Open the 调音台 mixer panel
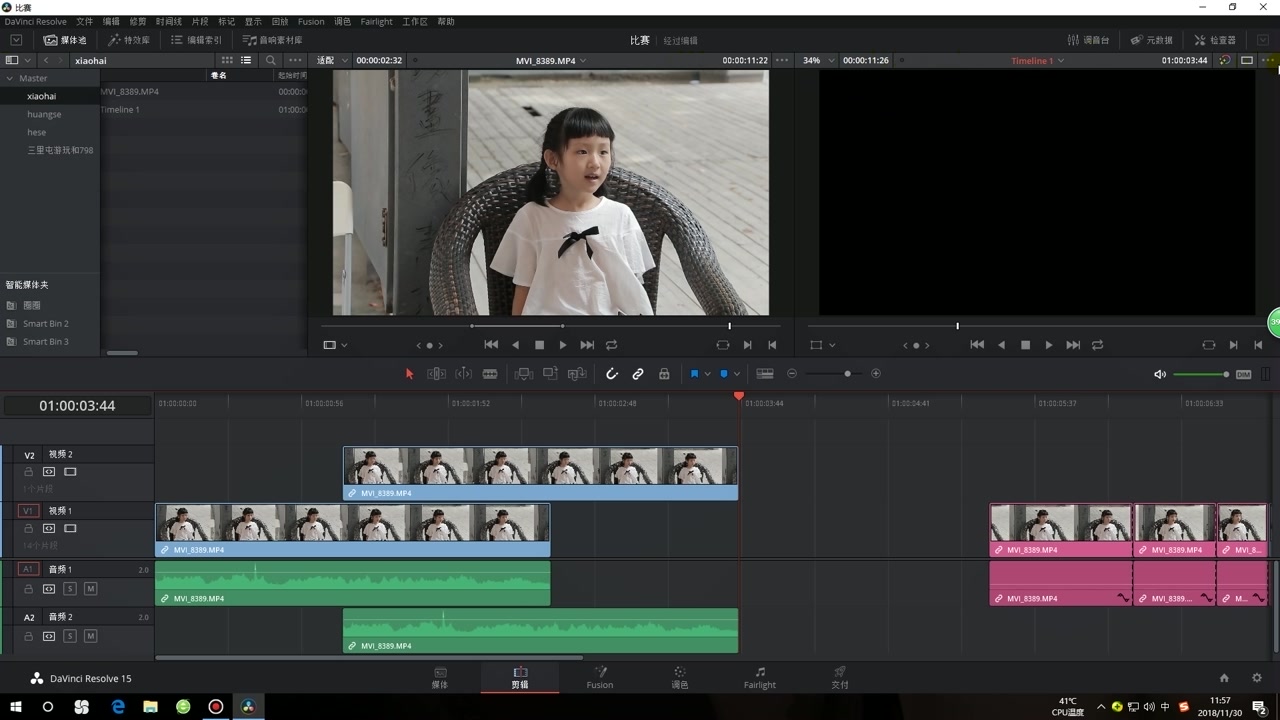 (x=1089, y=40)
